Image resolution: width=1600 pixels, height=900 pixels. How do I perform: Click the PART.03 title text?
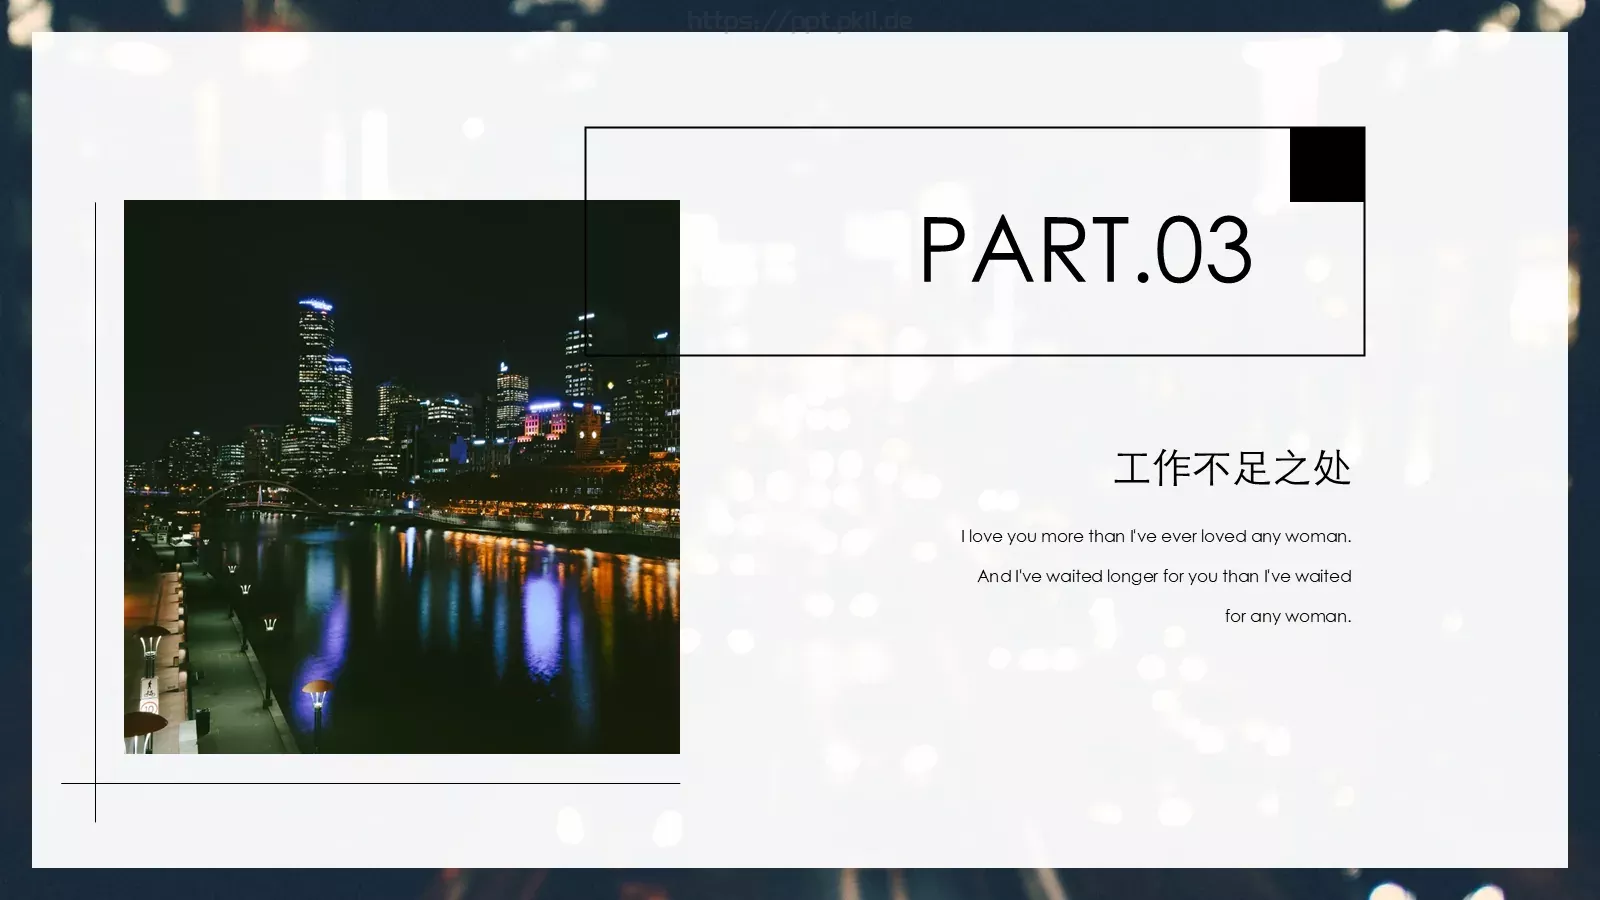pyautogui.click(x=1086, y=249)
